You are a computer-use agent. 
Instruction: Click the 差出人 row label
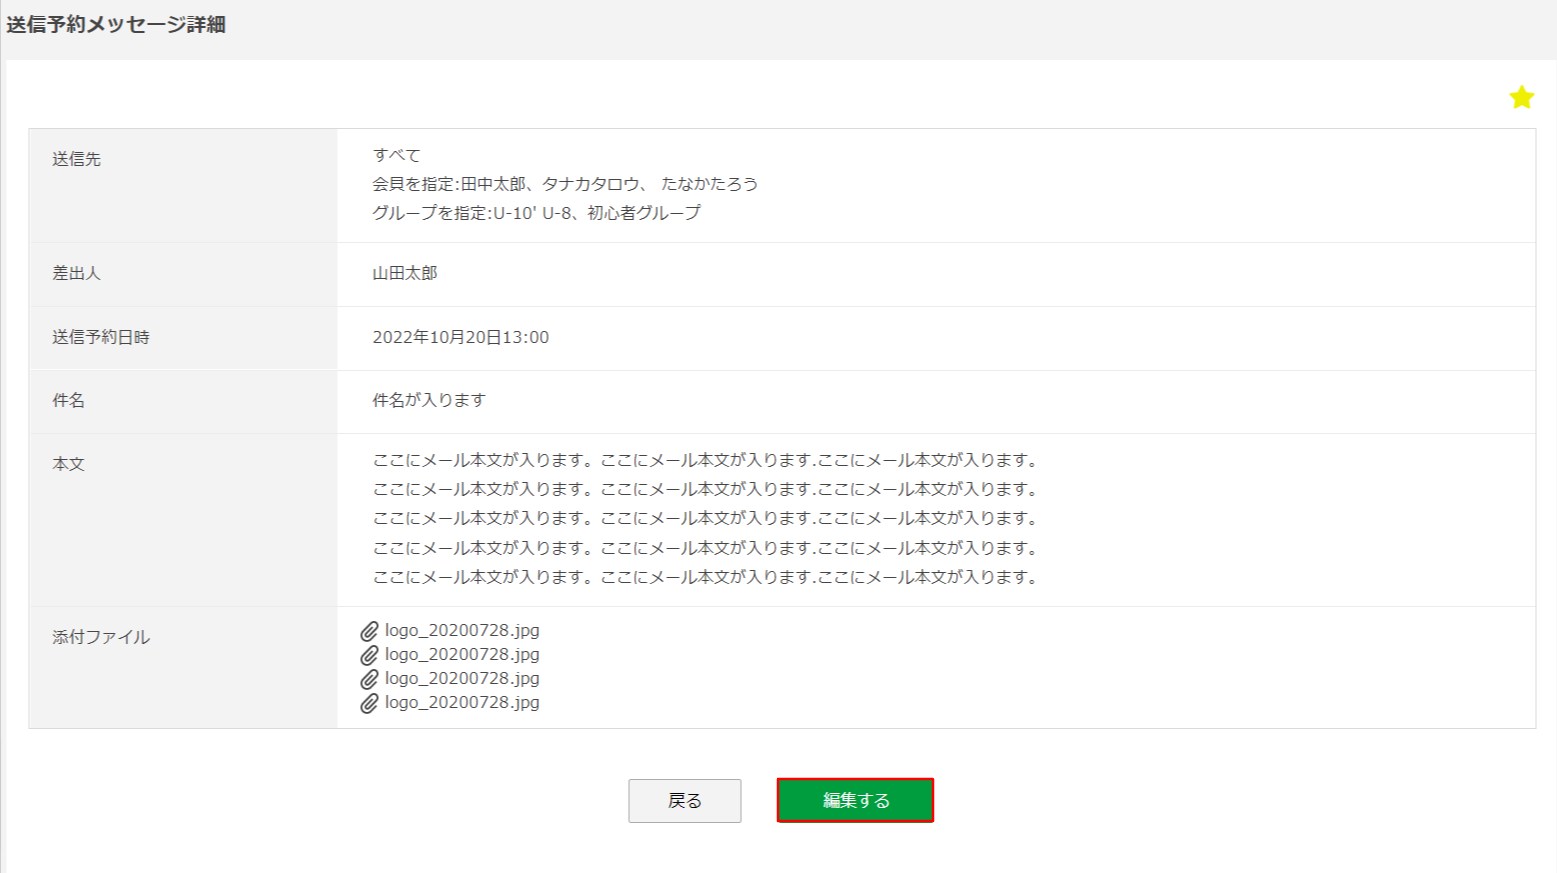[77, 273]
